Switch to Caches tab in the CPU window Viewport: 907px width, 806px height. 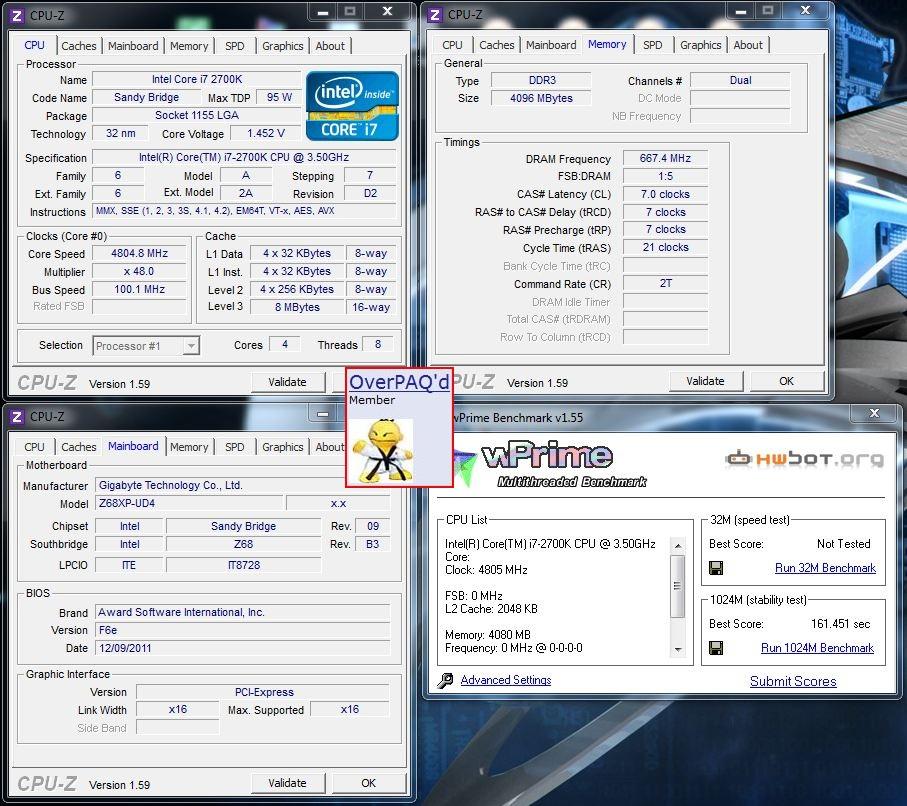click(x=79, y=46)
